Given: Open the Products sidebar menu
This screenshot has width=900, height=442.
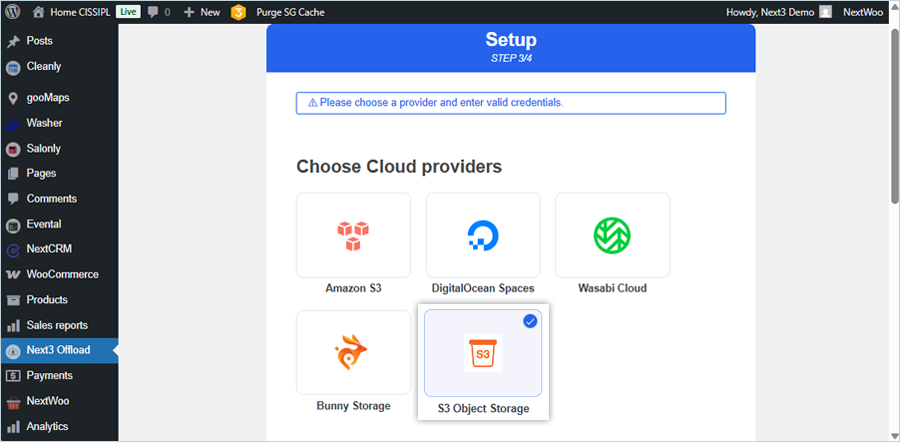Looking at the screenshot, I should click(47, 300).
